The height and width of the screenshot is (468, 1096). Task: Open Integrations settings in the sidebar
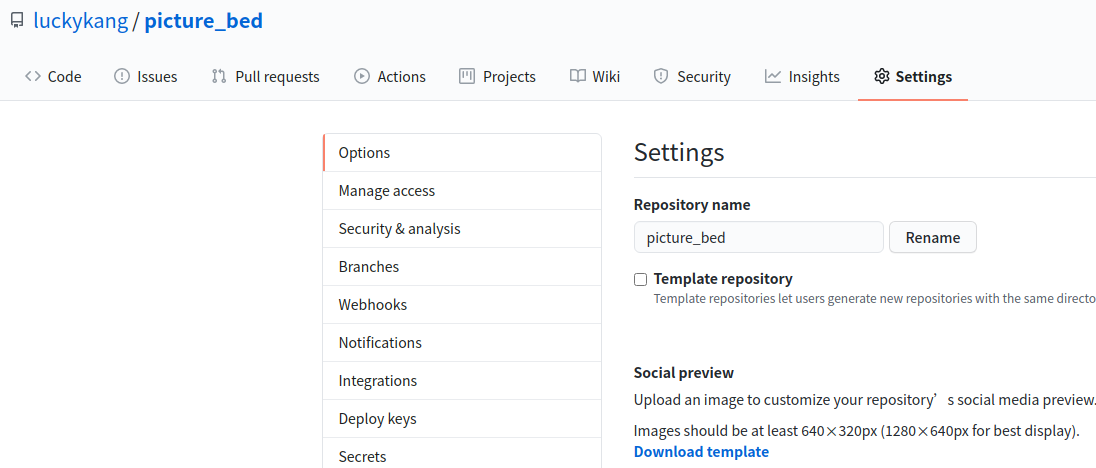click(x=462, y=381)
